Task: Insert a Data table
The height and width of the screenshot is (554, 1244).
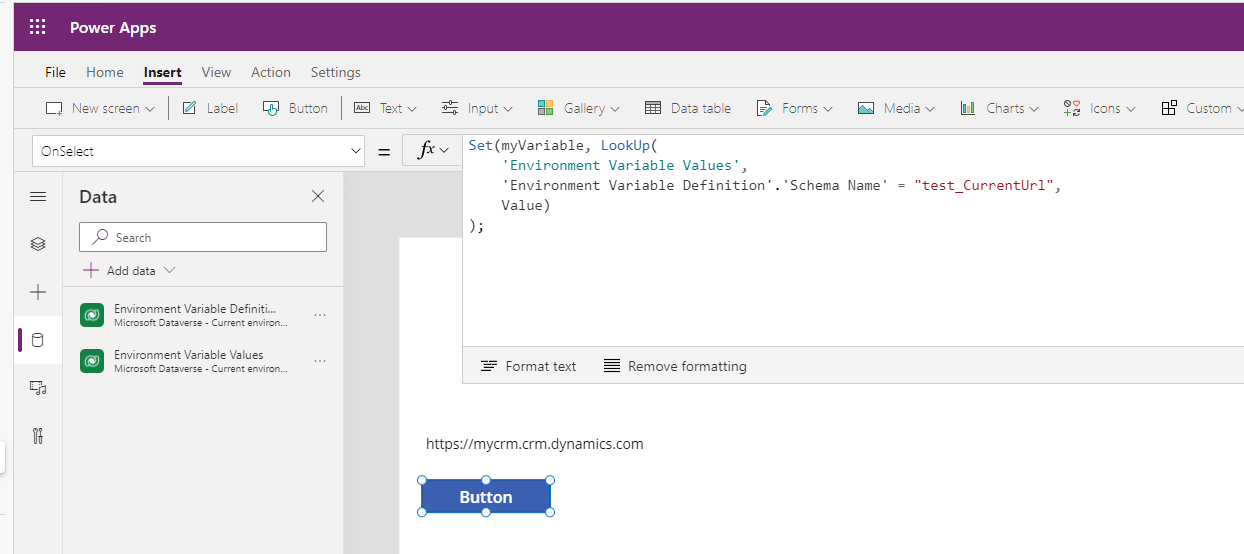Action: [688, 108]
